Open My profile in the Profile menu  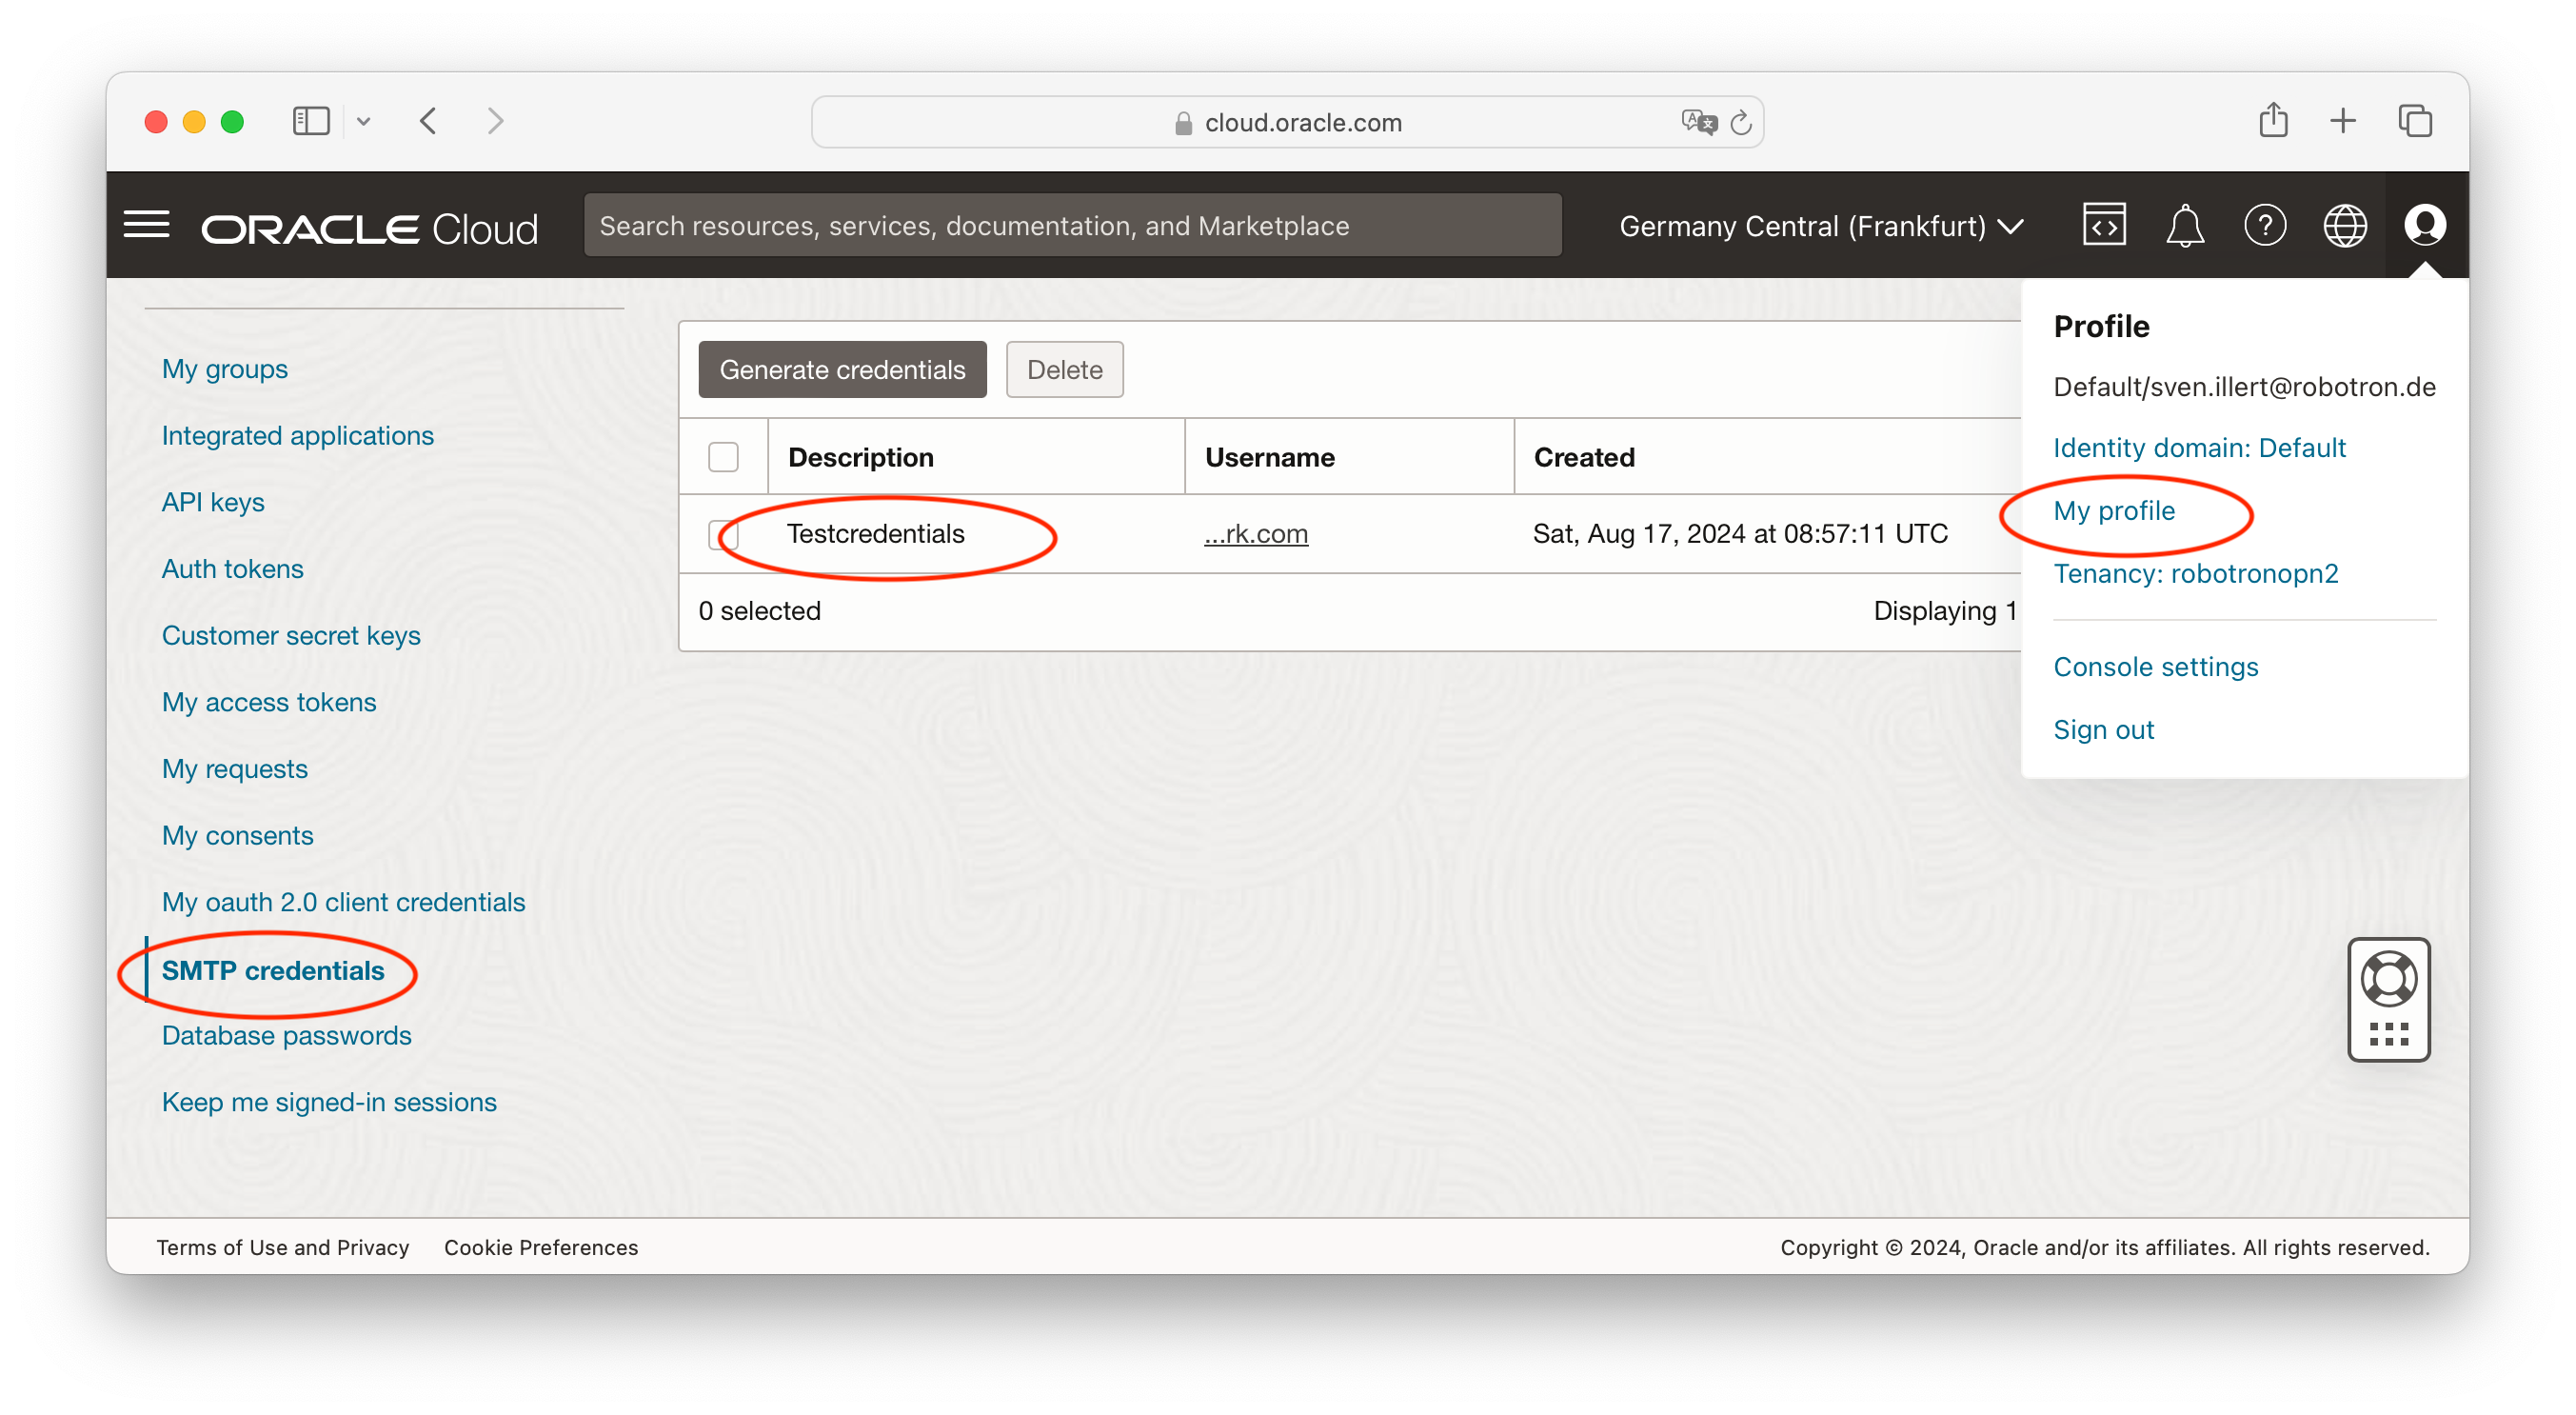[2114, 511]
